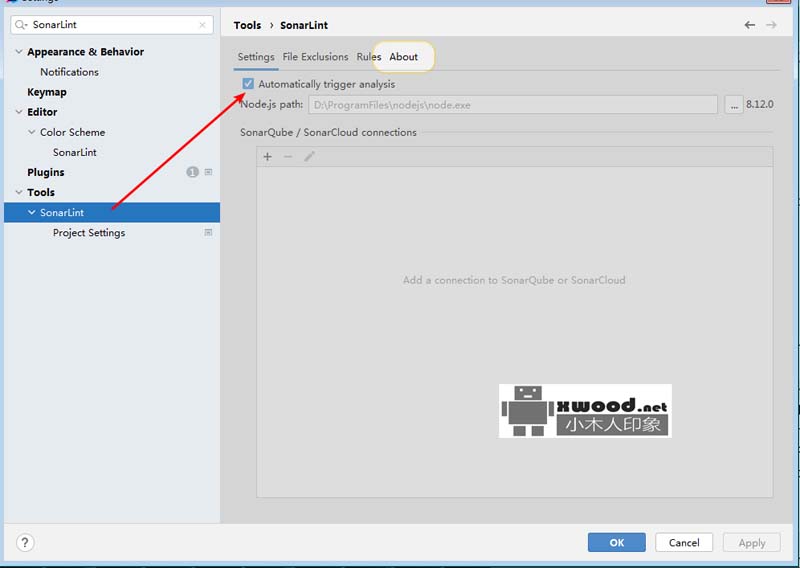Click the search magnifier icon
The height and width of the screenshot is (568, 800).
pyautogui.click(x=20, y=24)
